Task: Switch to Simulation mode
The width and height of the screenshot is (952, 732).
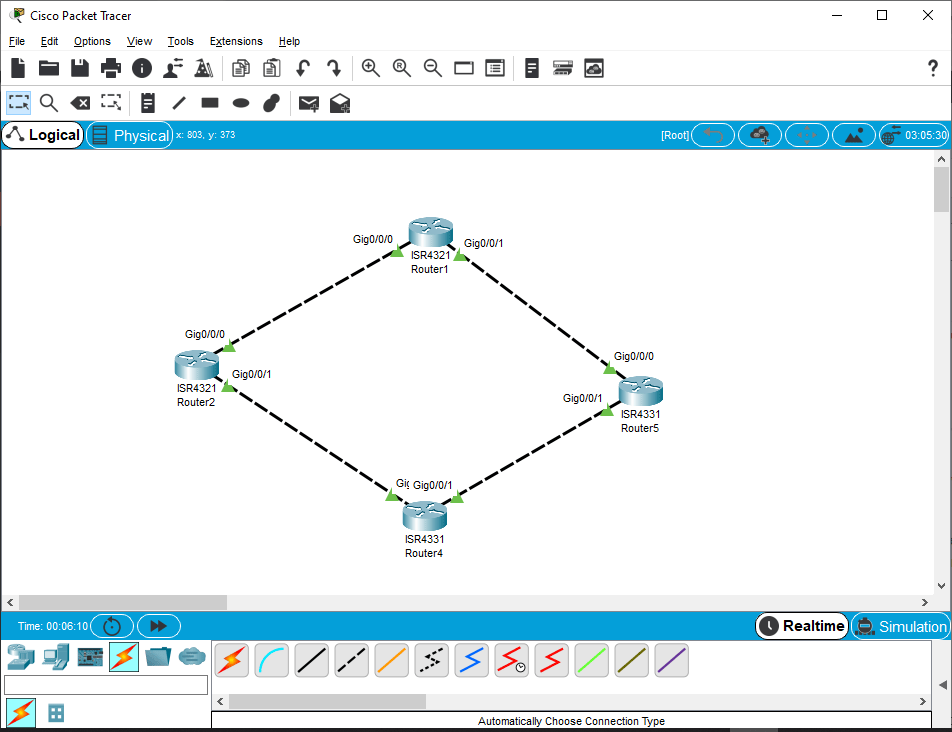Action: tap(901, 626)
